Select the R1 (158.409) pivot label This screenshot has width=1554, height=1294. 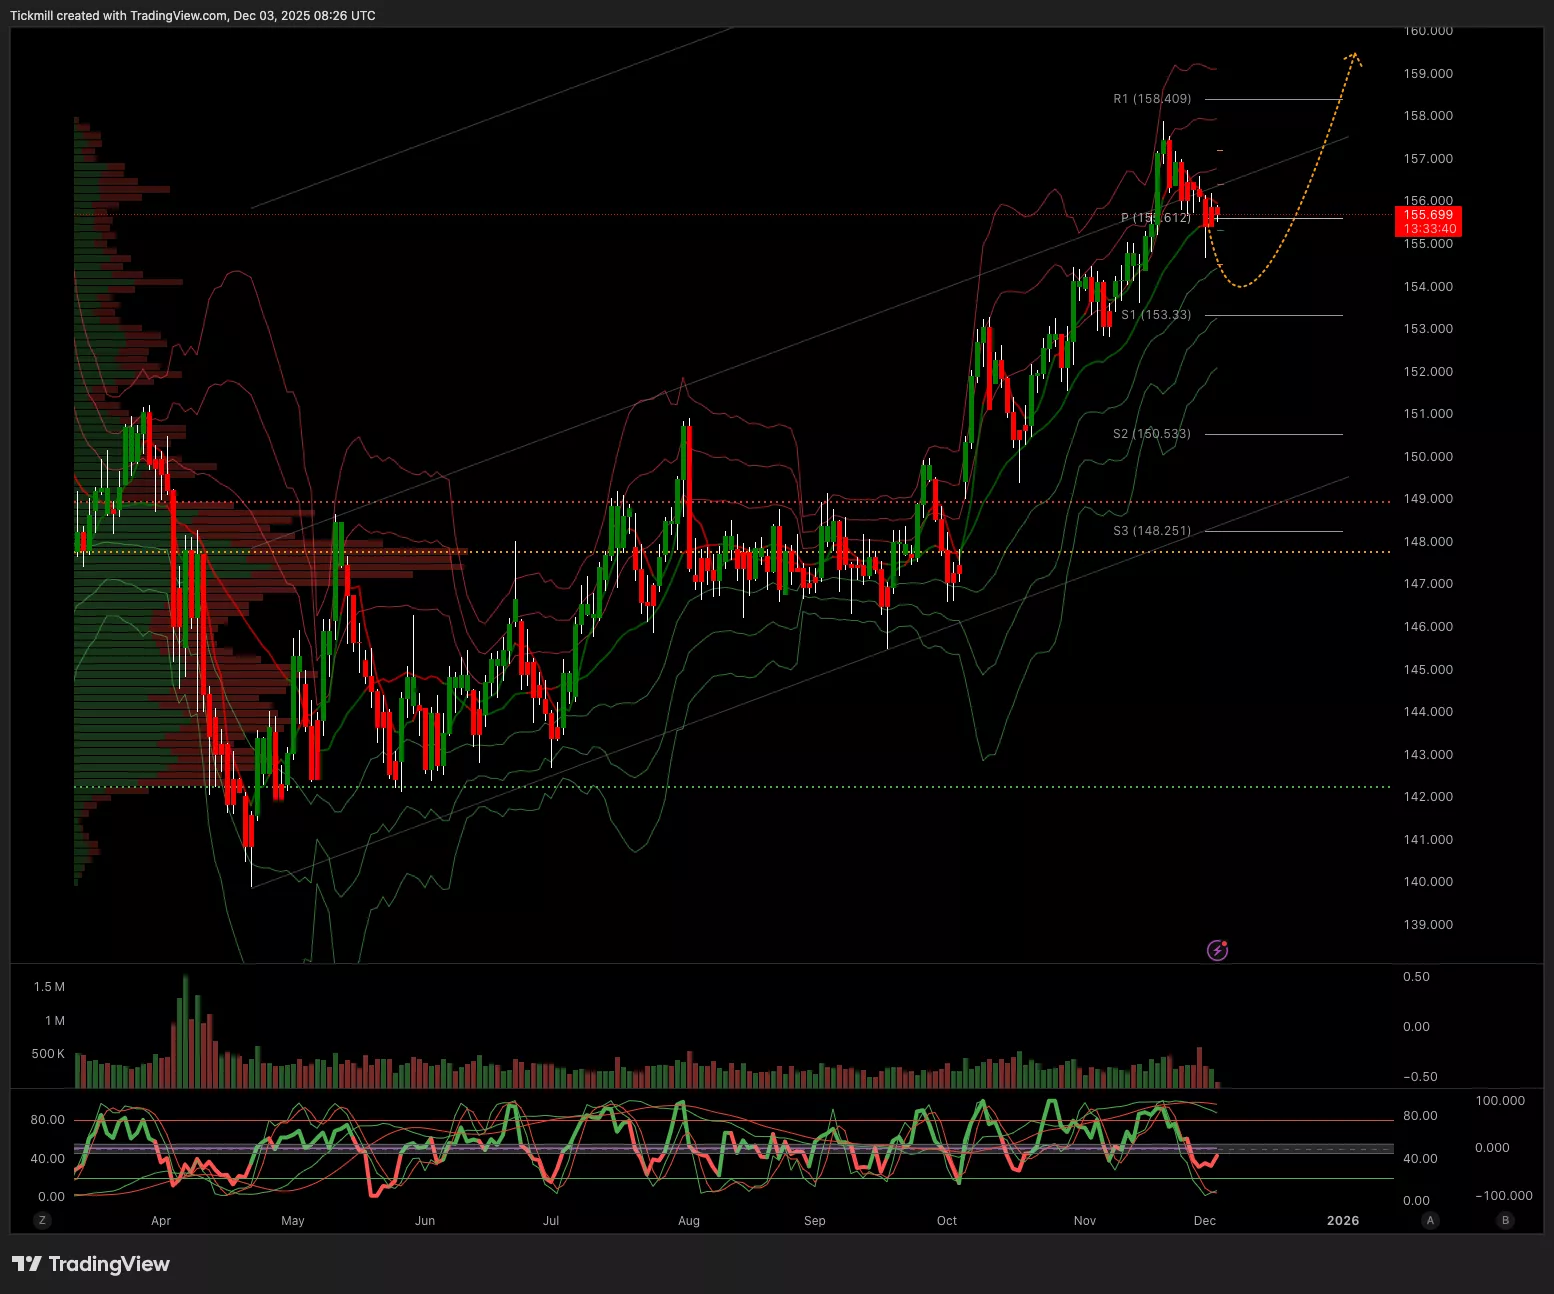tap(1152, 99)
